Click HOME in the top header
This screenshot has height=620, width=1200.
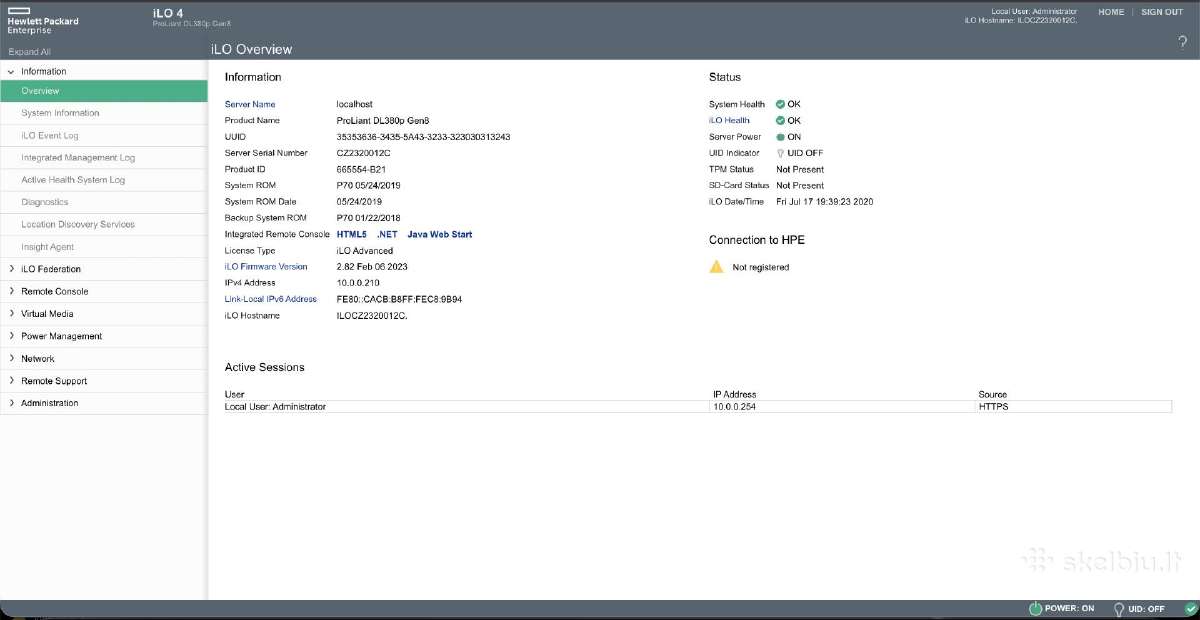1111,12
